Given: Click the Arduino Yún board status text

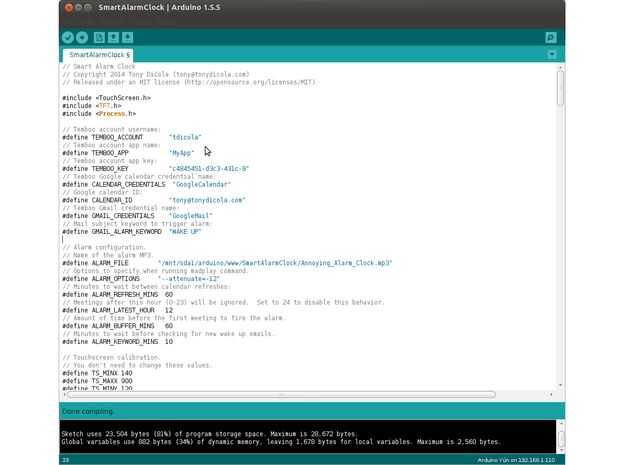Looking at the screenshot, I should (516, 460).
